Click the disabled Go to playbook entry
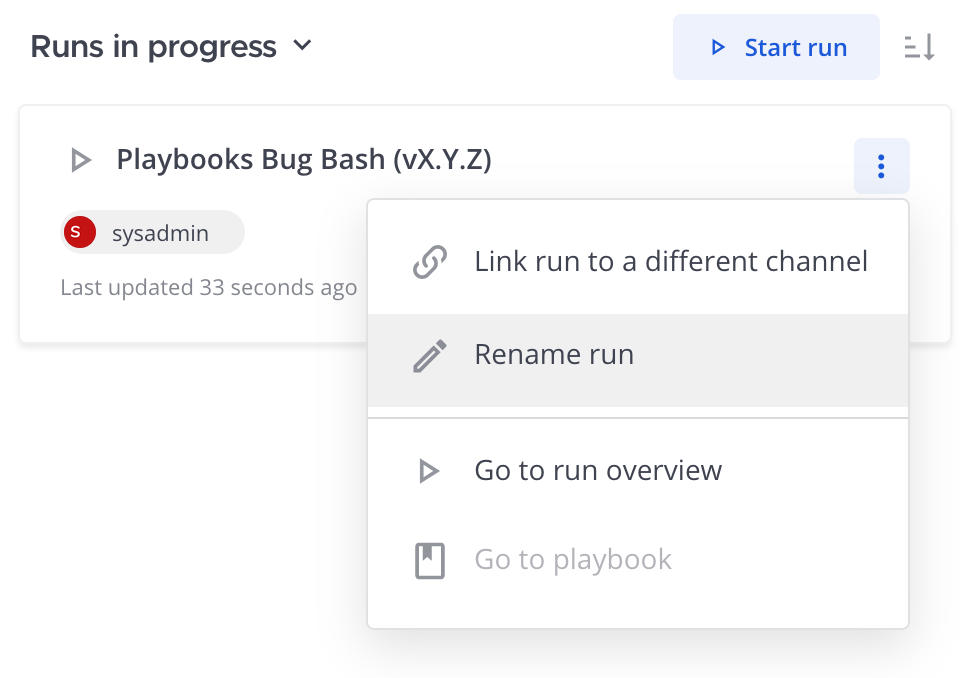The width and height of the screenshot is (978, 678). pos(573,559)
